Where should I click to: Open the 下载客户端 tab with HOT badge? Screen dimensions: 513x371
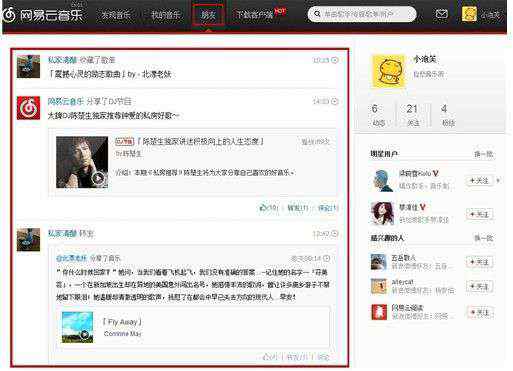pyautogui.click(x=254, y=15)
